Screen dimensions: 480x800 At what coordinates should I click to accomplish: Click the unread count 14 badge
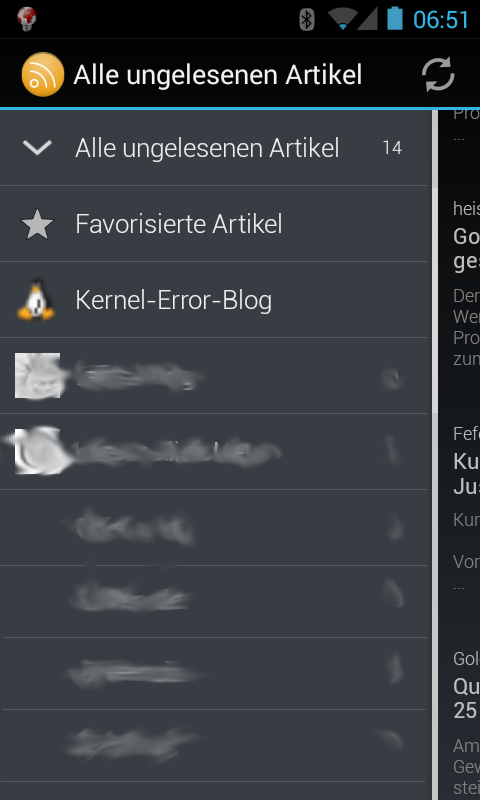[392, 148]
